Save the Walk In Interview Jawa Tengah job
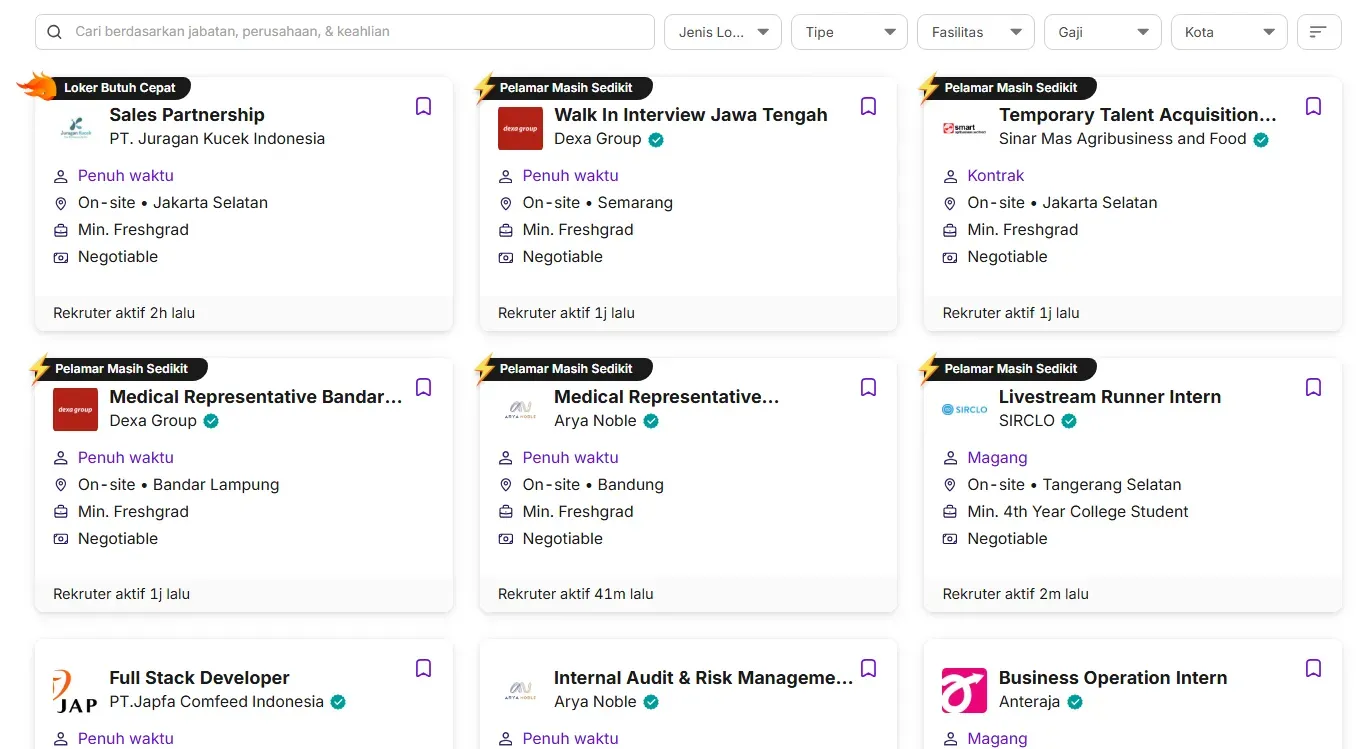The height and width of the screenshot is (749, 1371). click(868, 107)
